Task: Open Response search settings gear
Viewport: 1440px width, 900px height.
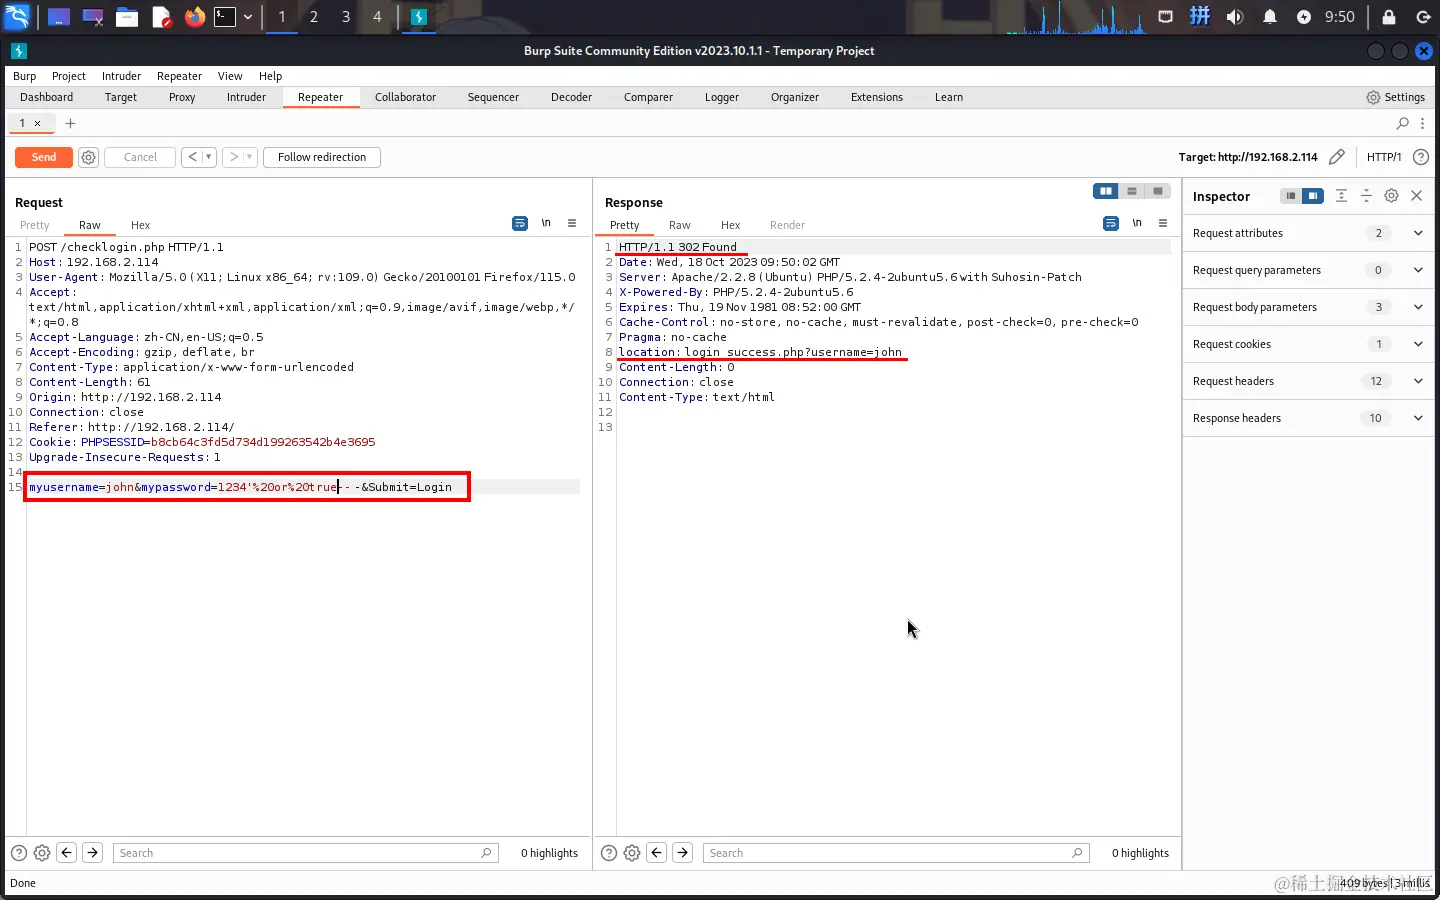Action: click(632, 853)
